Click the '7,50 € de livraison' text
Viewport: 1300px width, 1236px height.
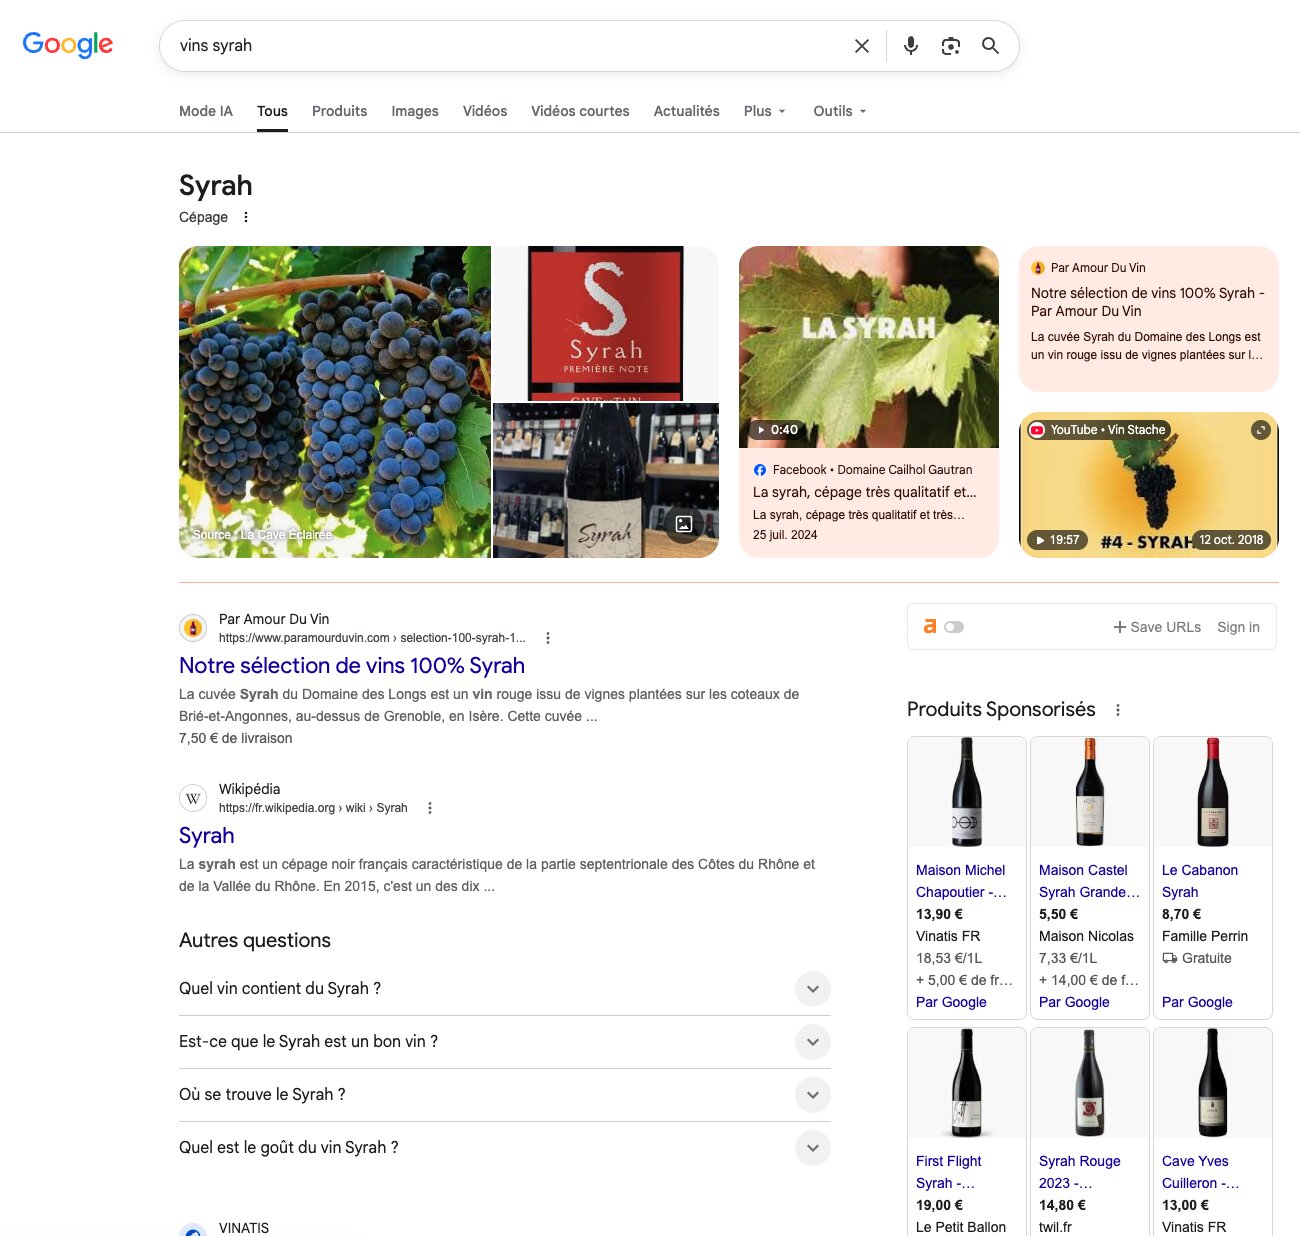click(236, 738)
